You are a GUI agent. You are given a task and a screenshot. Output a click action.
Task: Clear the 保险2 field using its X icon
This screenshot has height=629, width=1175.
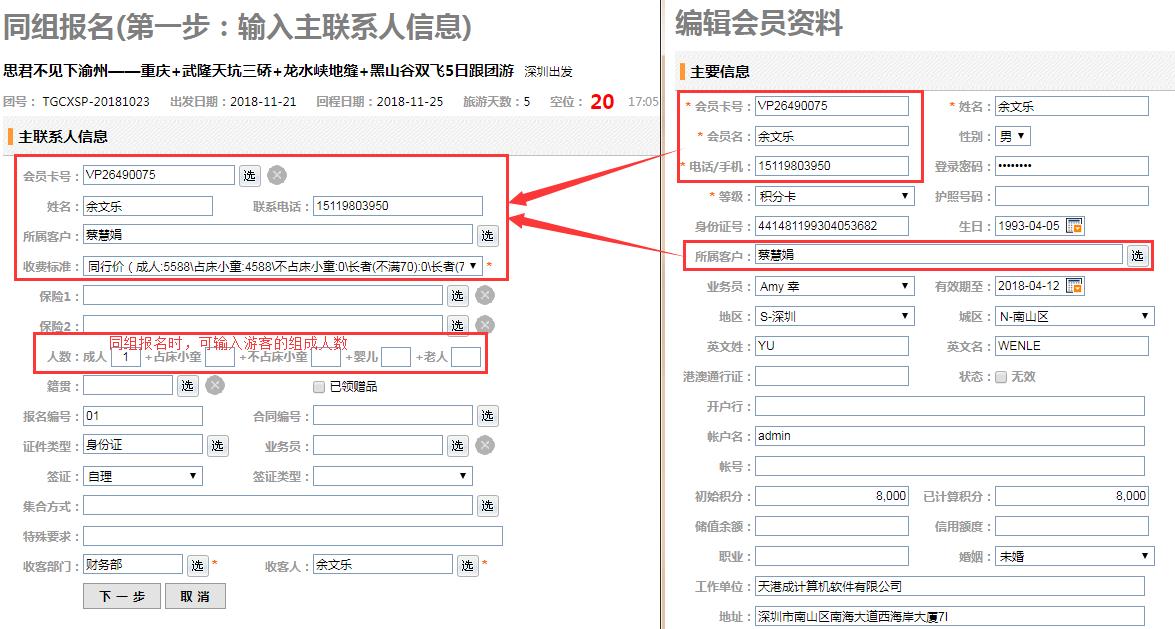(485, 325)
